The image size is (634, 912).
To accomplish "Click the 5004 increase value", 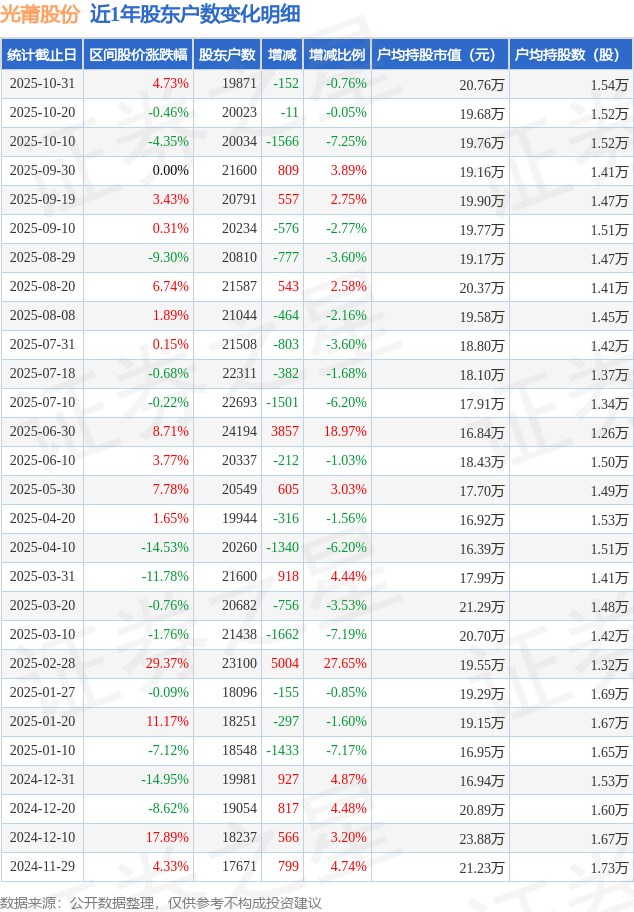I will click(284, 664).
